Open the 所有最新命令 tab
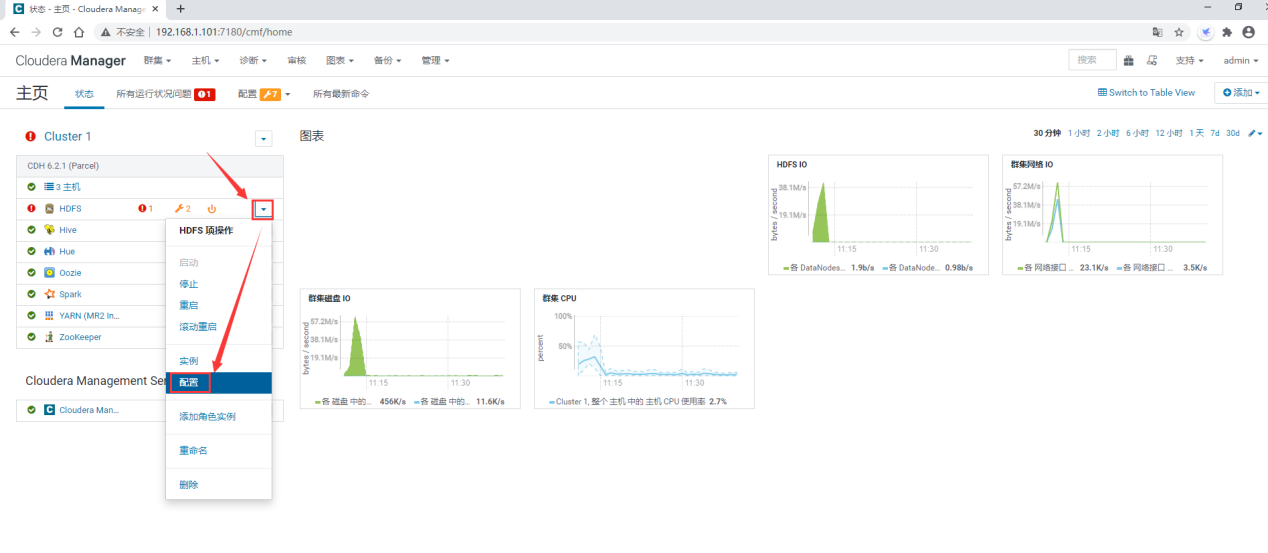The height and width of the screenshot is (553, 1268). [x=341, y=94]
